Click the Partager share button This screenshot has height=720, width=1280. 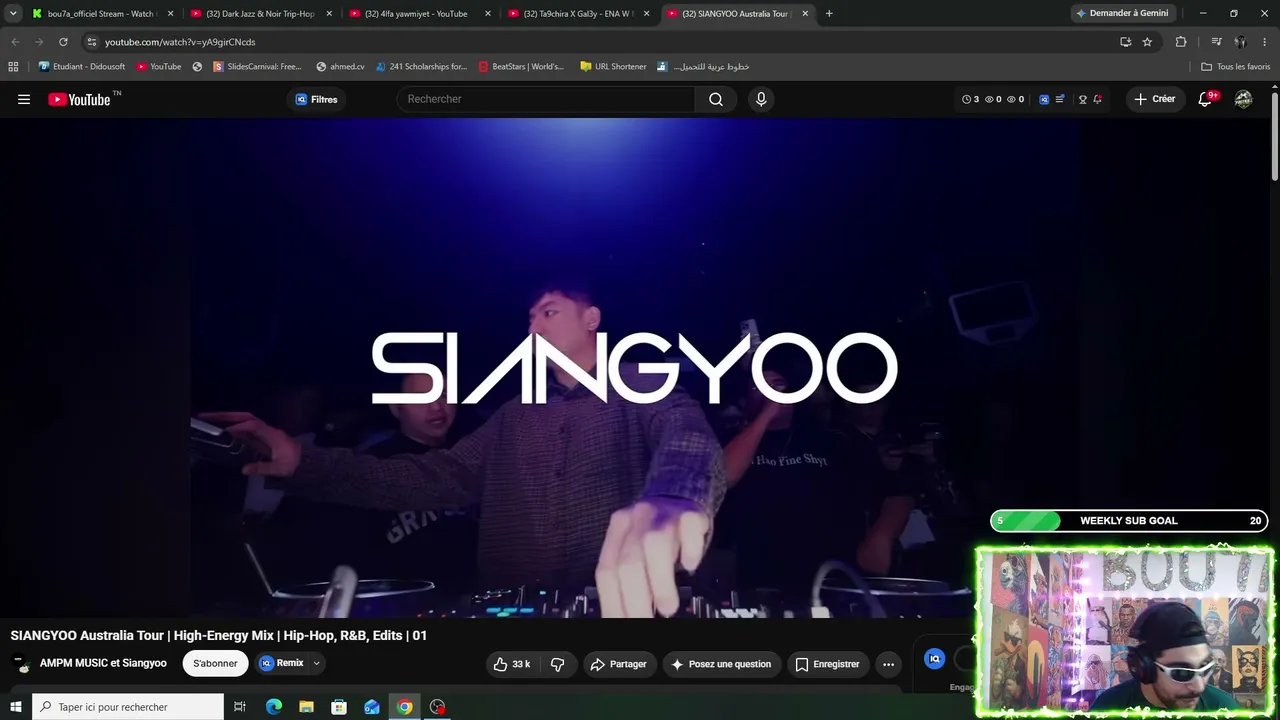[618, 664]
